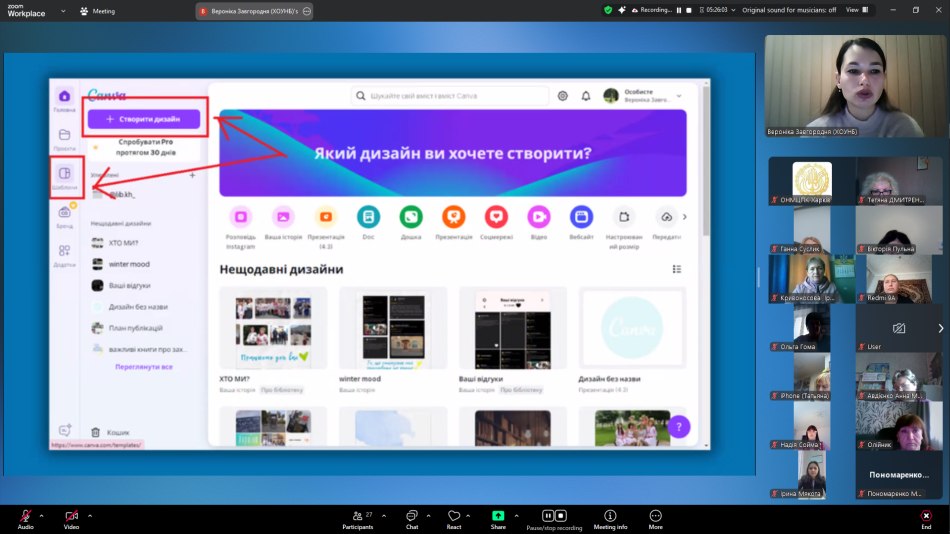Expand video options arrow beside Video
The width and height of the screenshot is (950, 534).
(90, 515)
